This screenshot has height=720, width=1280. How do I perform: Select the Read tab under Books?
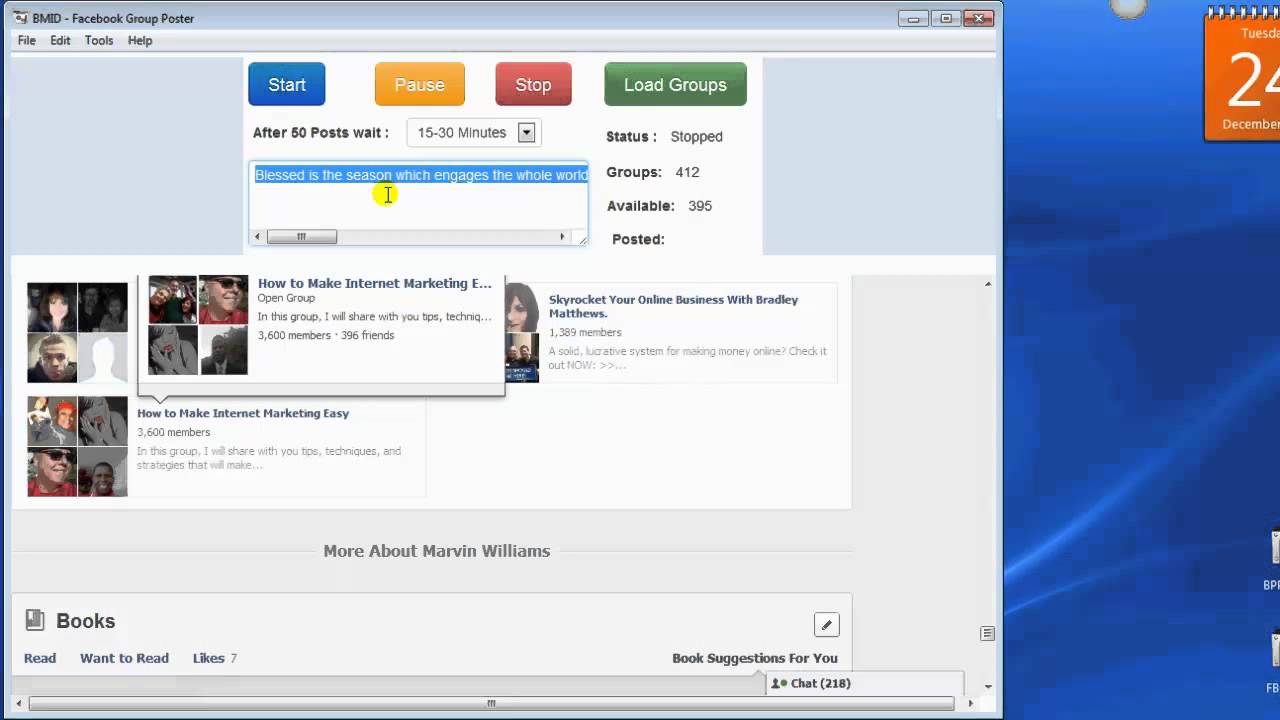[40, 658]
